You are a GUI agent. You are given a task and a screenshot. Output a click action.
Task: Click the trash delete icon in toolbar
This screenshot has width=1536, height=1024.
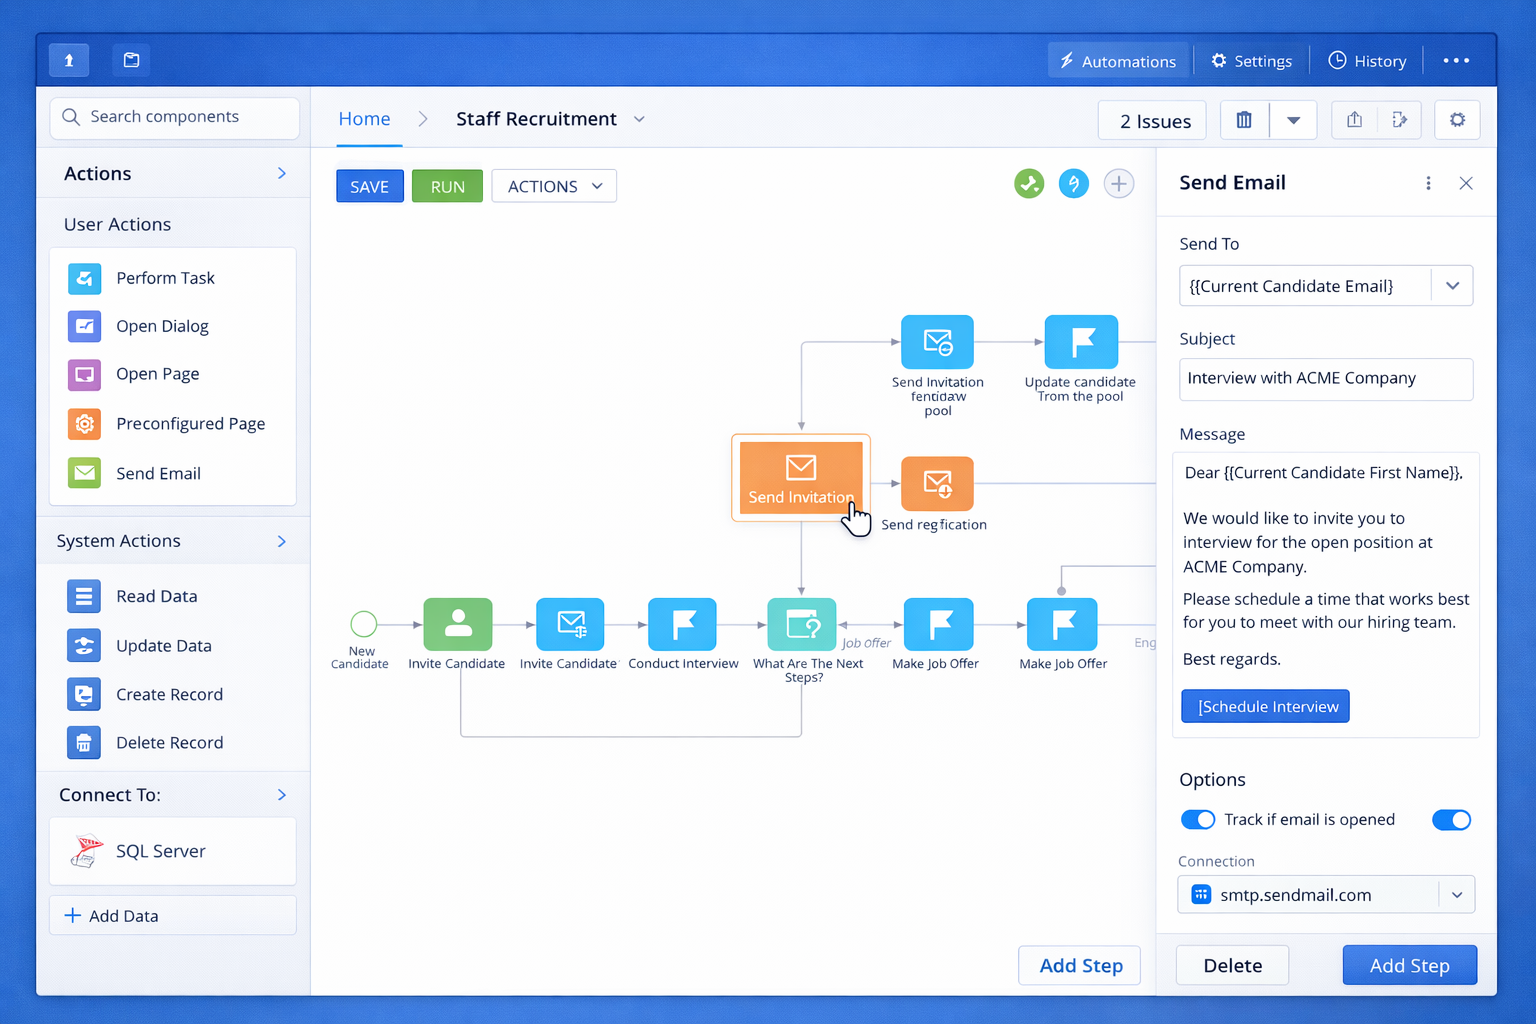pos(1244,120)
